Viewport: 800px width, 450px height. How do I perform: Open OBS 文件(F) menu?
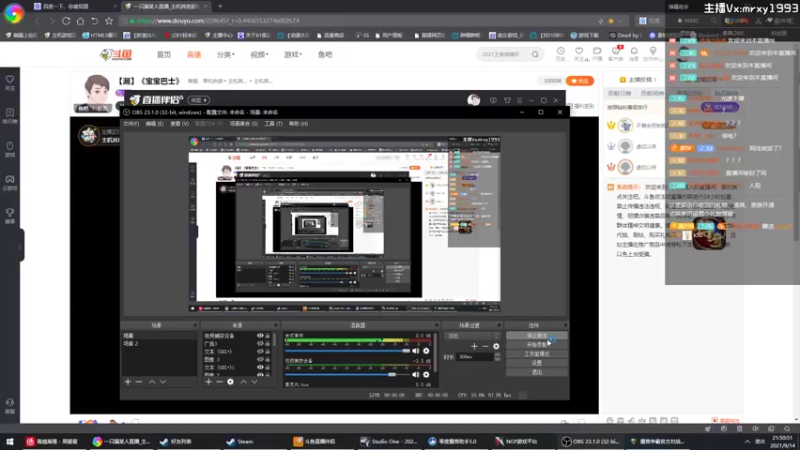pos(131,123)
